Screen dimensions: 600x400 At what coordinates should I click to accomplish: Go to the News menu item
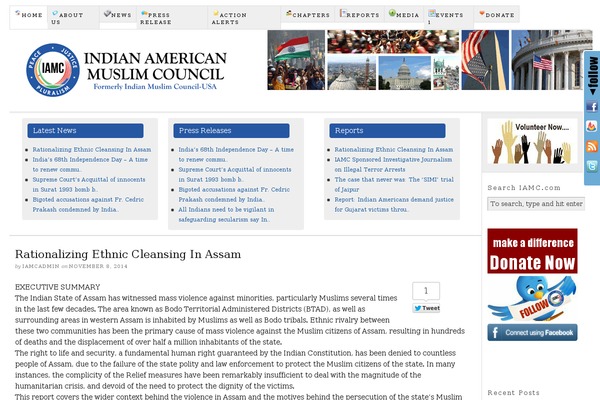pos(118,15)
